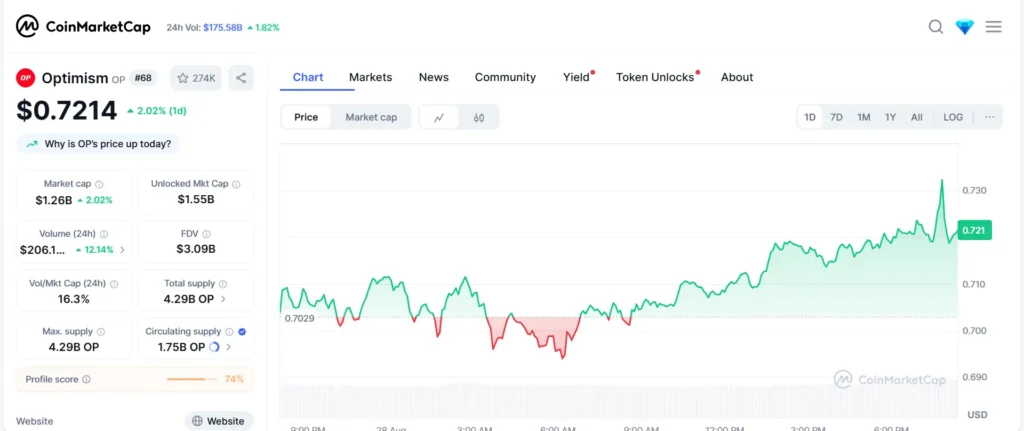Select the 1D time range
1024x431 pixels.
pos(810,118)
